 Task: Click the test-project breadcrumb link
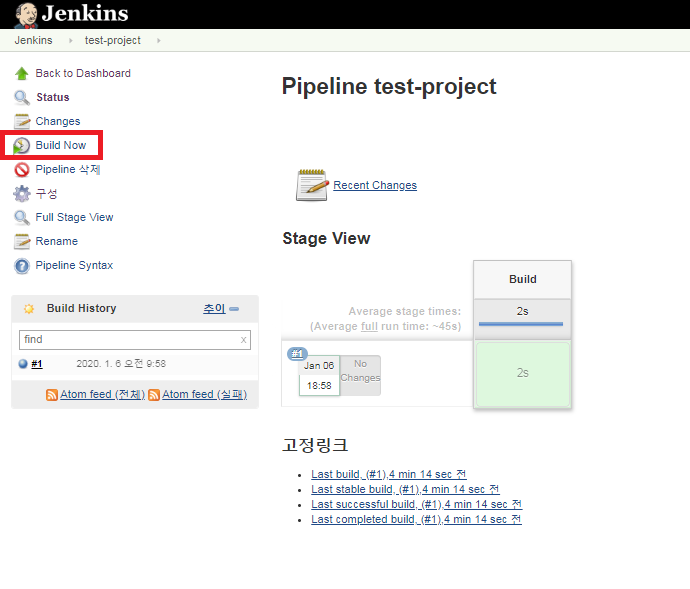(113, 40)
